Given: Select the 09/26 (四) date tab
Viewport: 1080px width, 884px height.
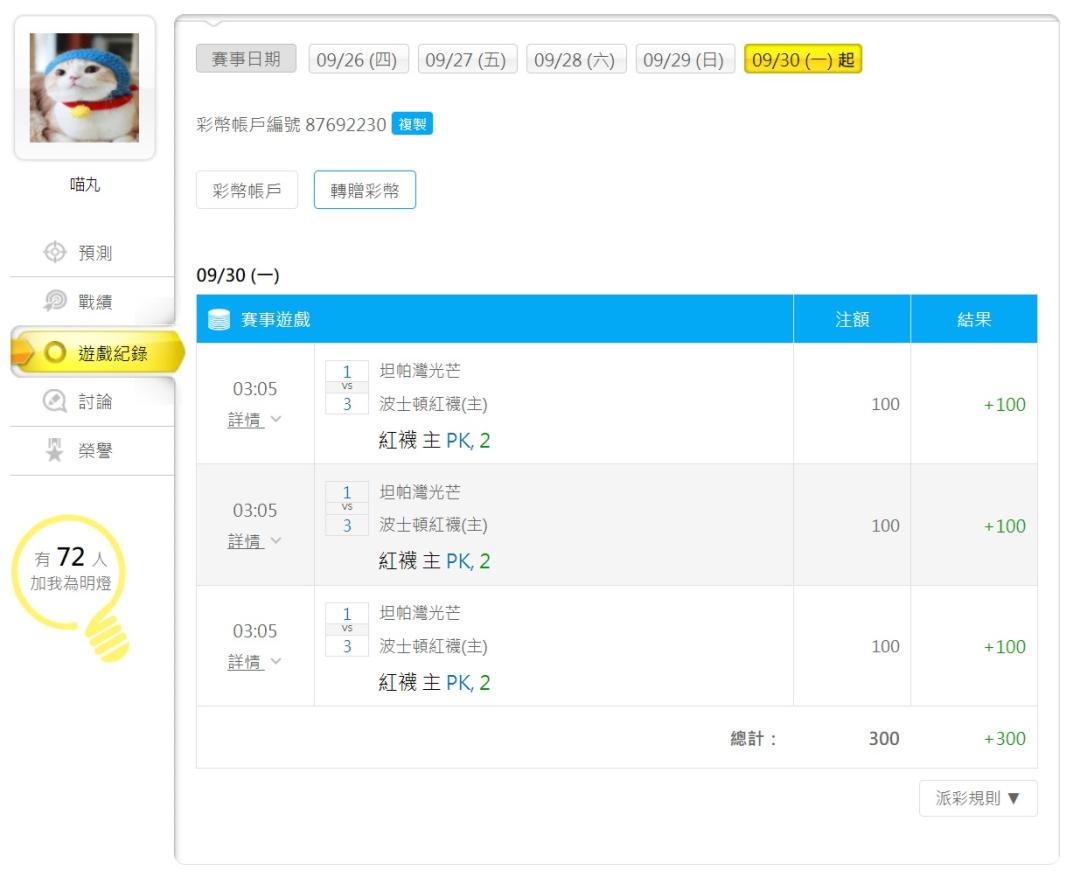Looking at the screenshot, I should [x=358, y=59].
